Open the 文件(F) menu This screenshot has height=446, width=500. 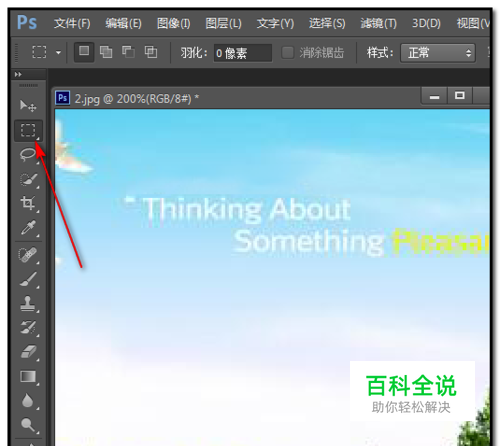click(72, 23)
